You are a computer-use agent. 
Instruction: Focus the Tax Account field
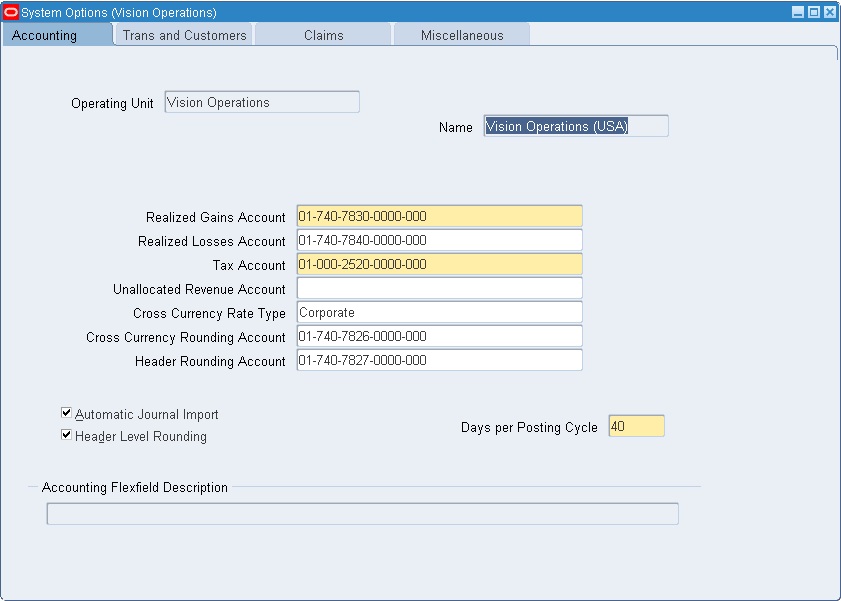439,264
